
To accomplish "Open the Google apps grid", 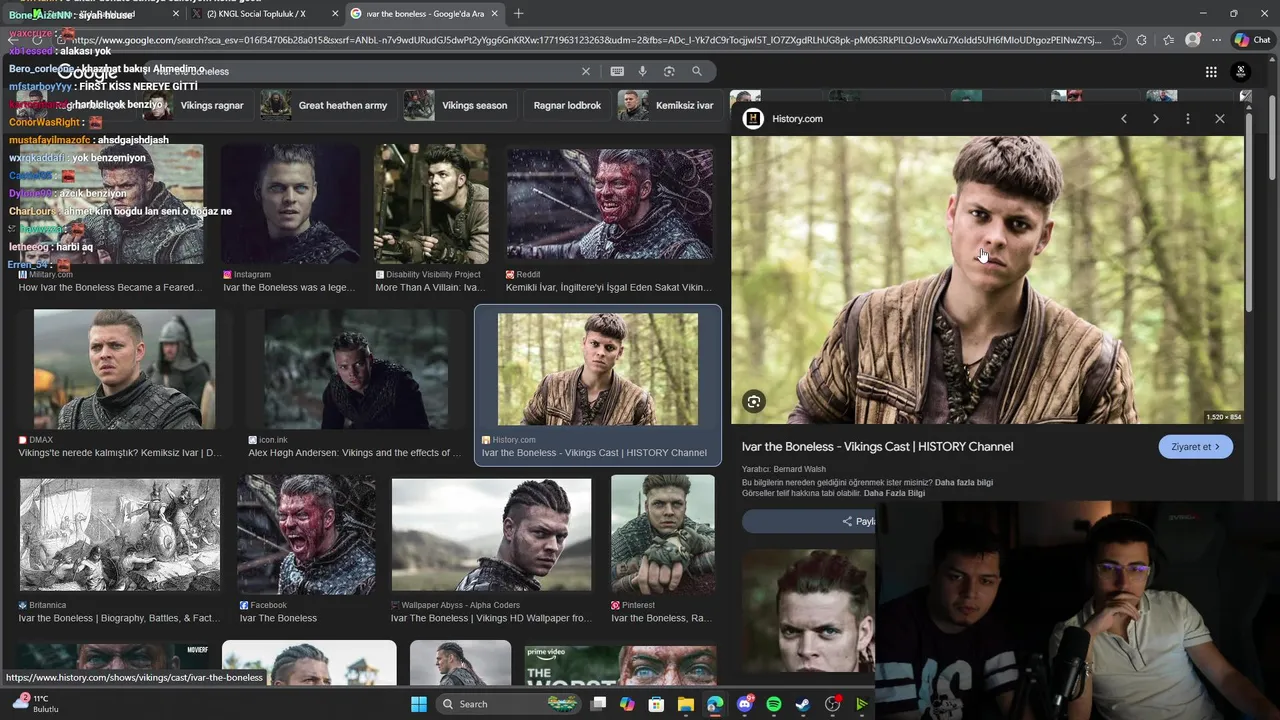I will [x=1211, y=71].
